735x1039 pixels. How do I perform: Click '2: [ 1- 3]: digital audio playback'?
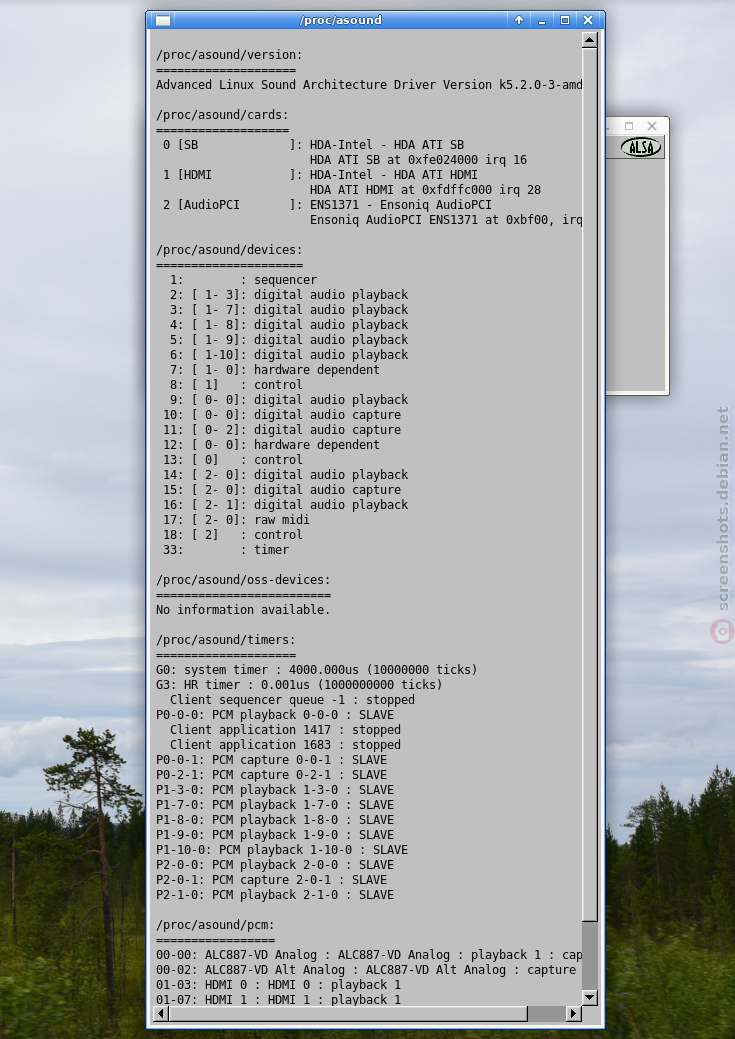click(289, 295)
